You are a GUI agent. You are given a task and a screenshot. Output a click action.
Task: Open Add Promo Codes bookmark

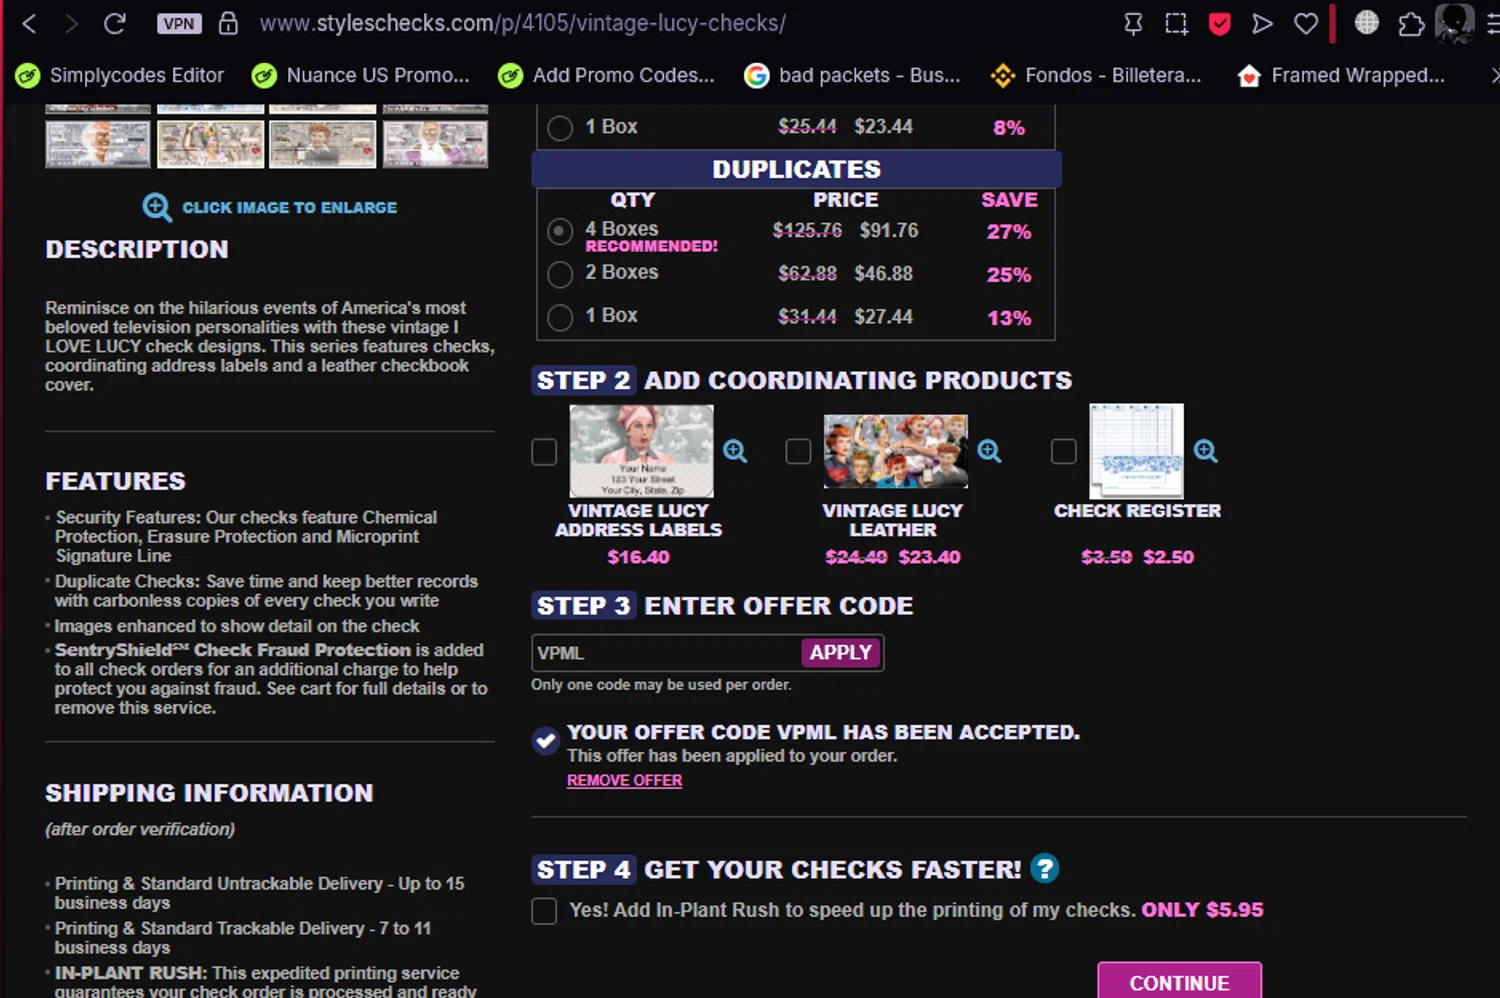pyautogui.click(x=607, y=75)
